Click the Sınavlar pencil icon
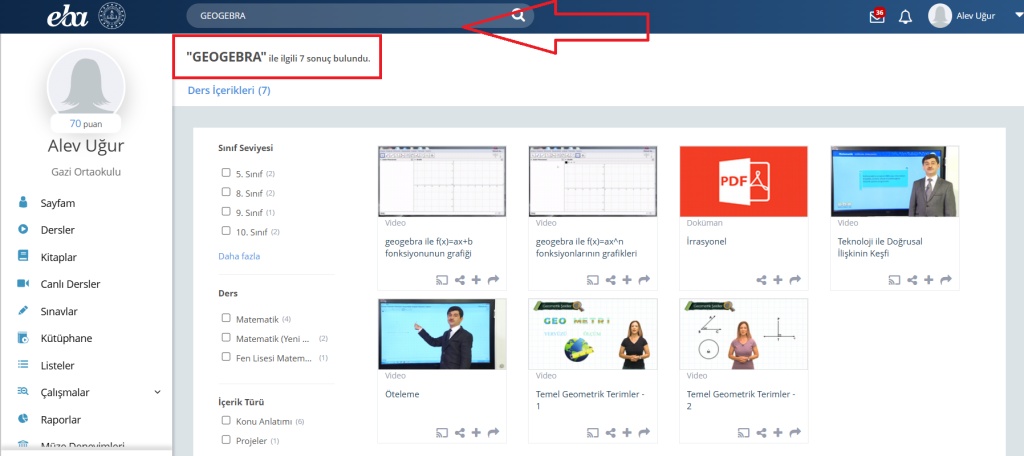This screenshot has height=456, width=1024. pos(23,310)
